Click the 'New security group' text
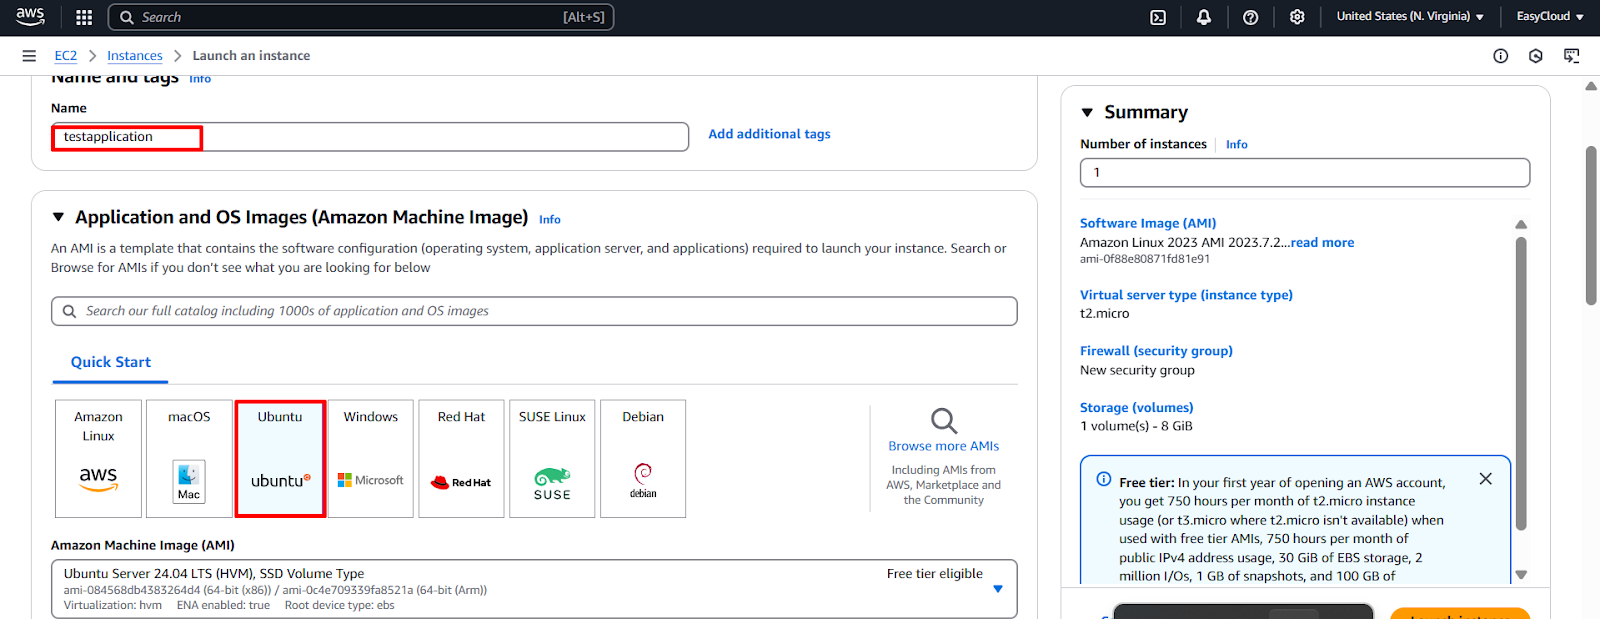This screenshot has width=1600, height=619. click(x=1137, y=370)
